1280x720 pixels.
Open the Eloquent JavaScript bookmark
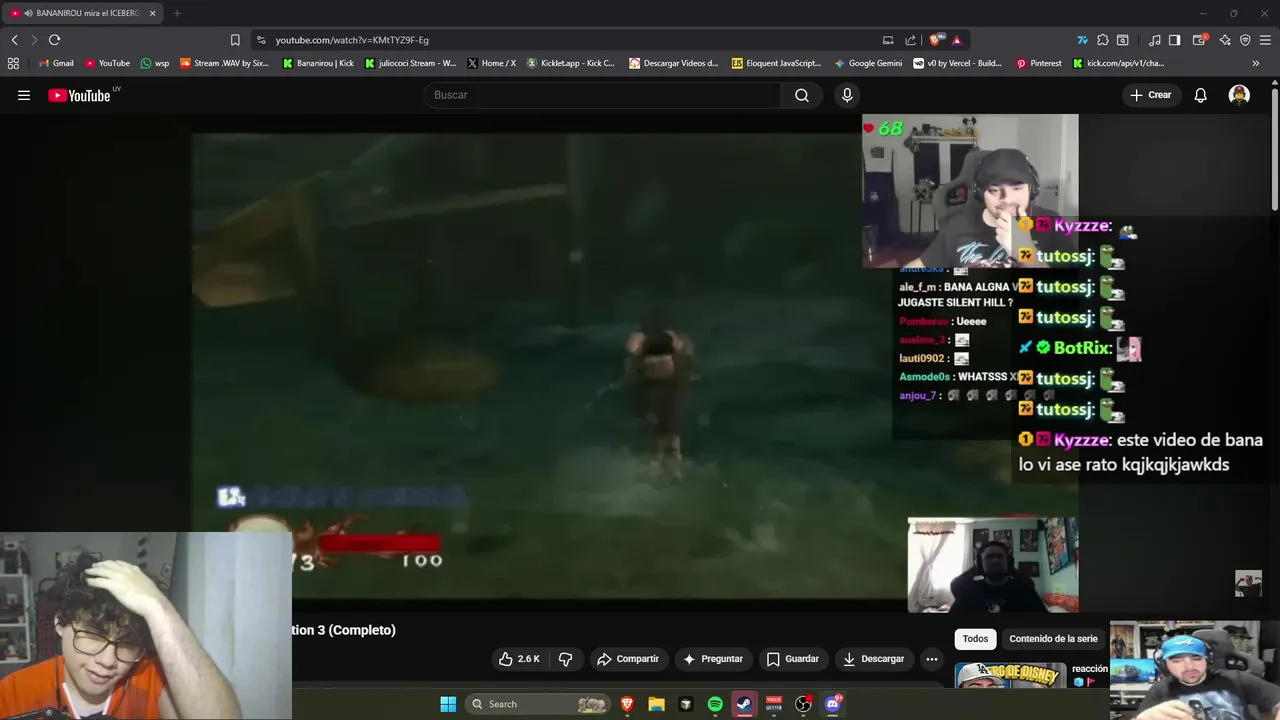776,63
